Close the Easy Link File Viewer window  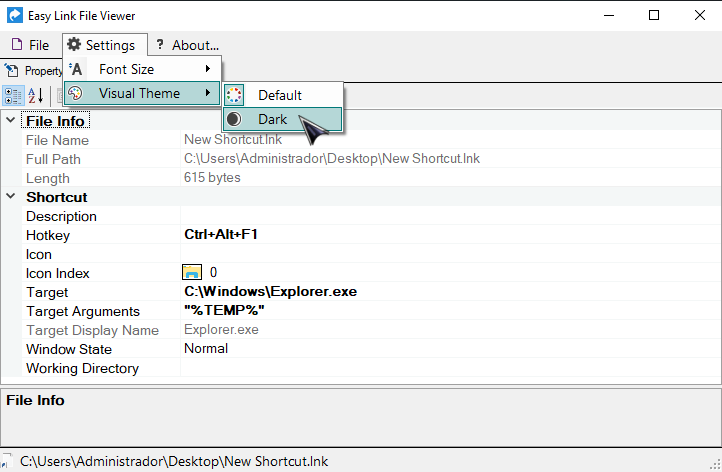pos(699,15)
